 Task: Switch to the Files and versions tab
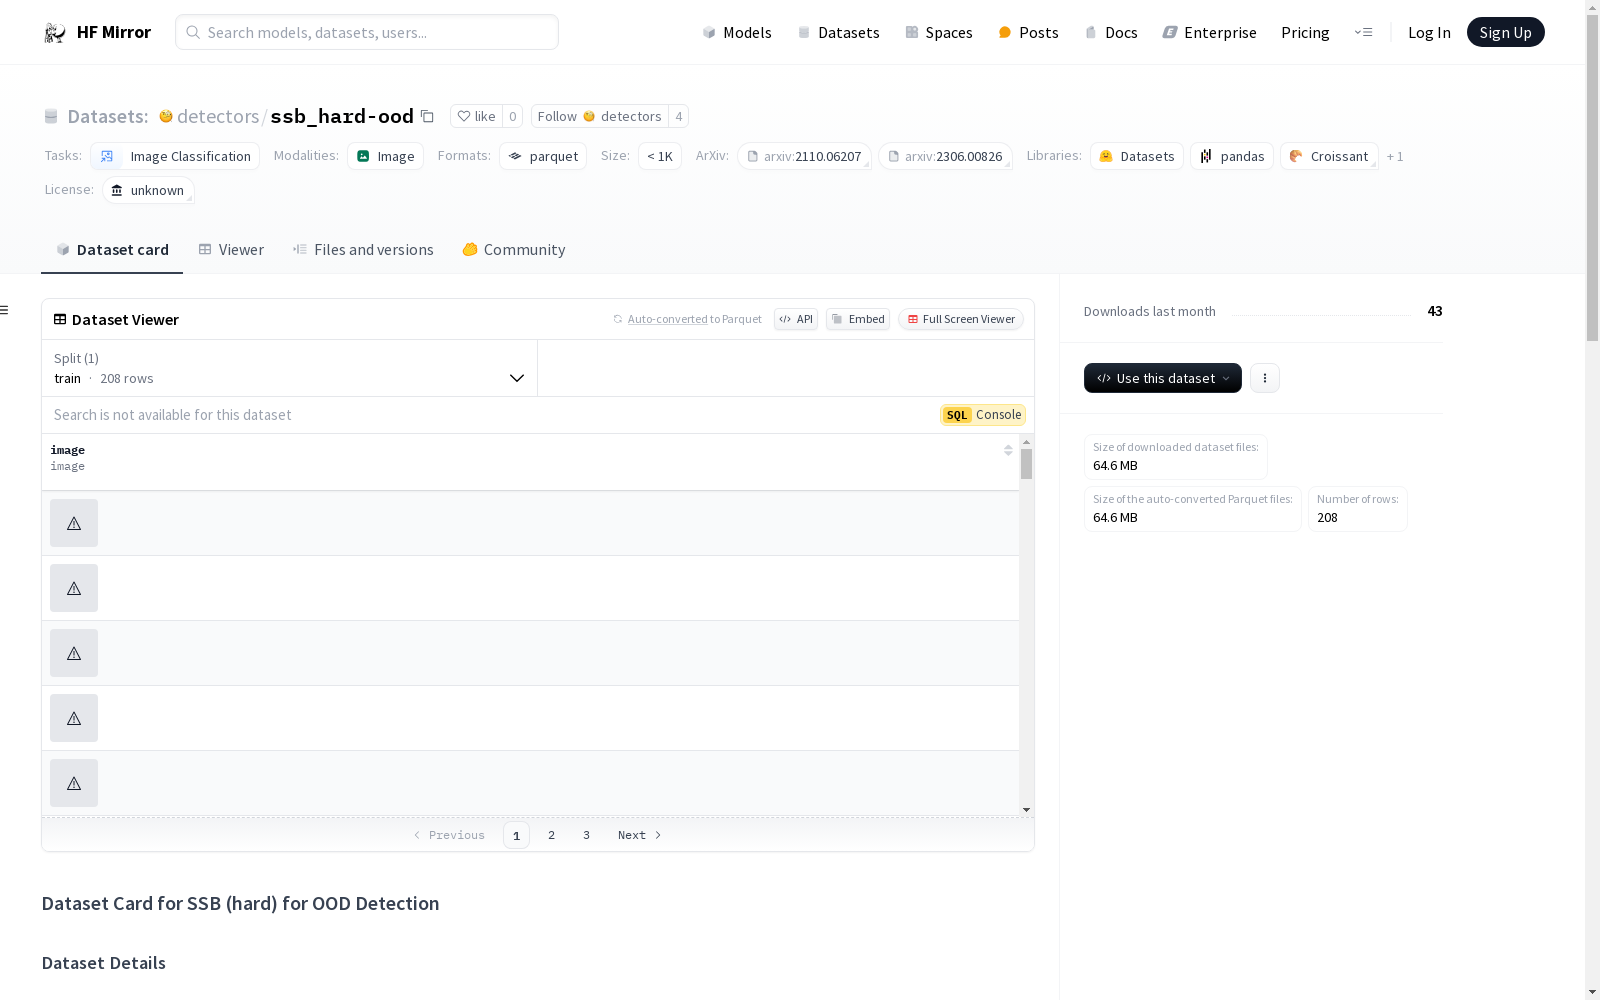[x=363, y=250]
